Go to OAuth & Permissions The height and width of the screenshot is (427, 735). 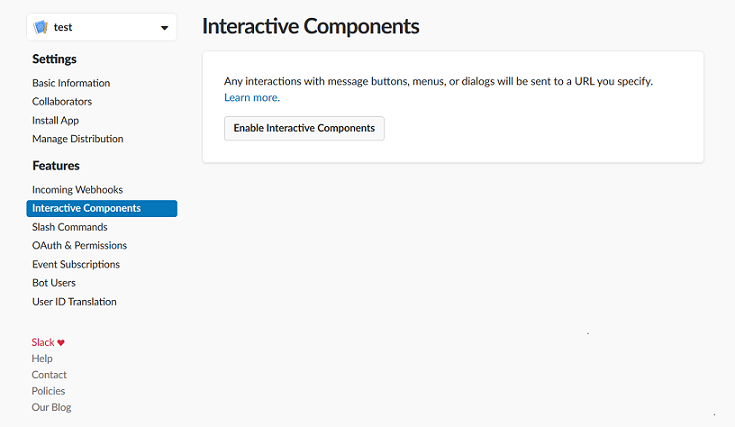point(79,245)
